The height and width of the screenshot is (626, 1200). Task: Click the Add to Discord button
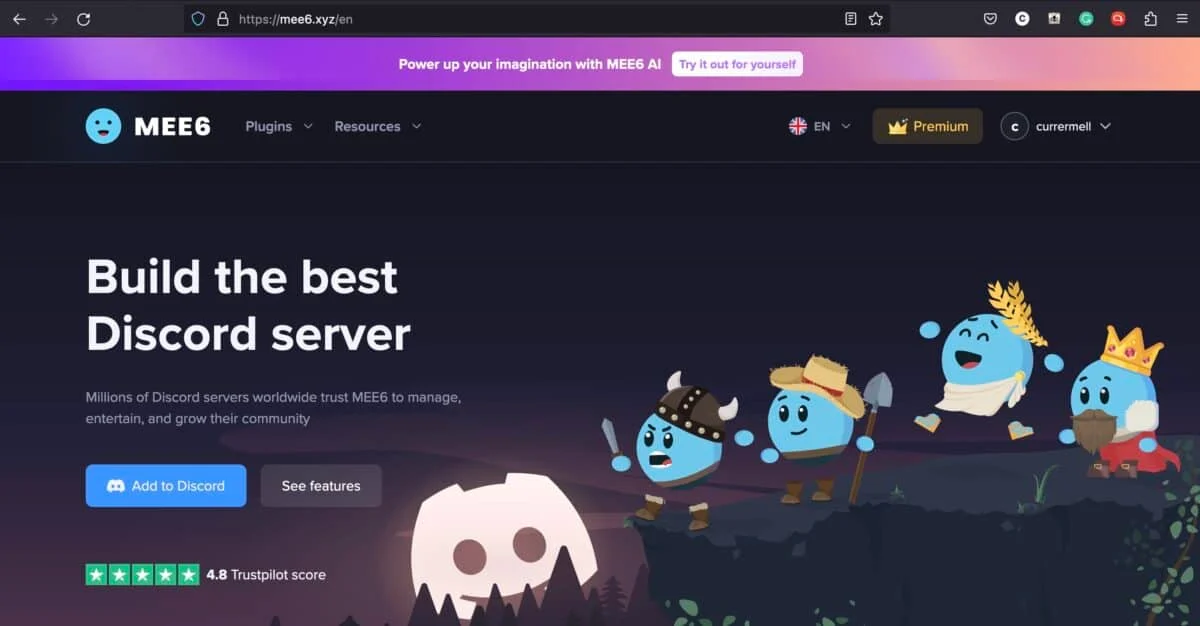click(166, 486)
